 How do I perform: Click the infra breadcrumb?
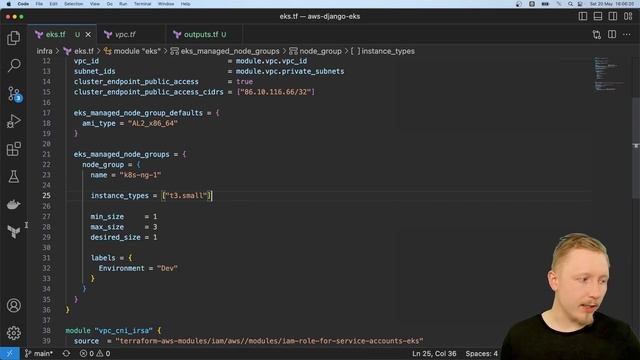pos(44,51)
